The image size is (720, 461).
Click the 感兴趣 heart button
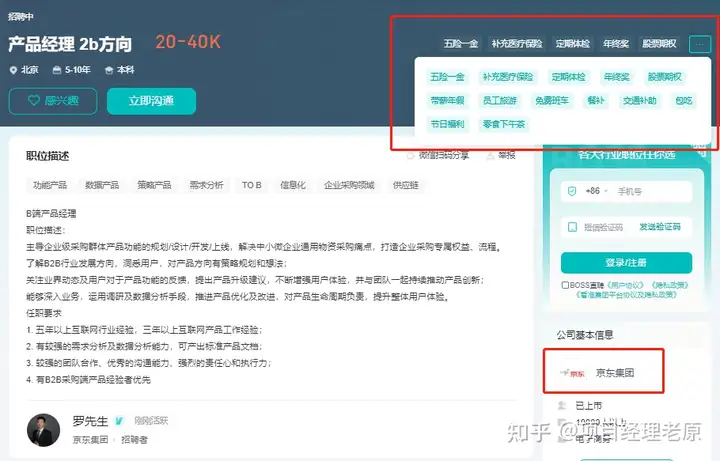pos(53,101)
